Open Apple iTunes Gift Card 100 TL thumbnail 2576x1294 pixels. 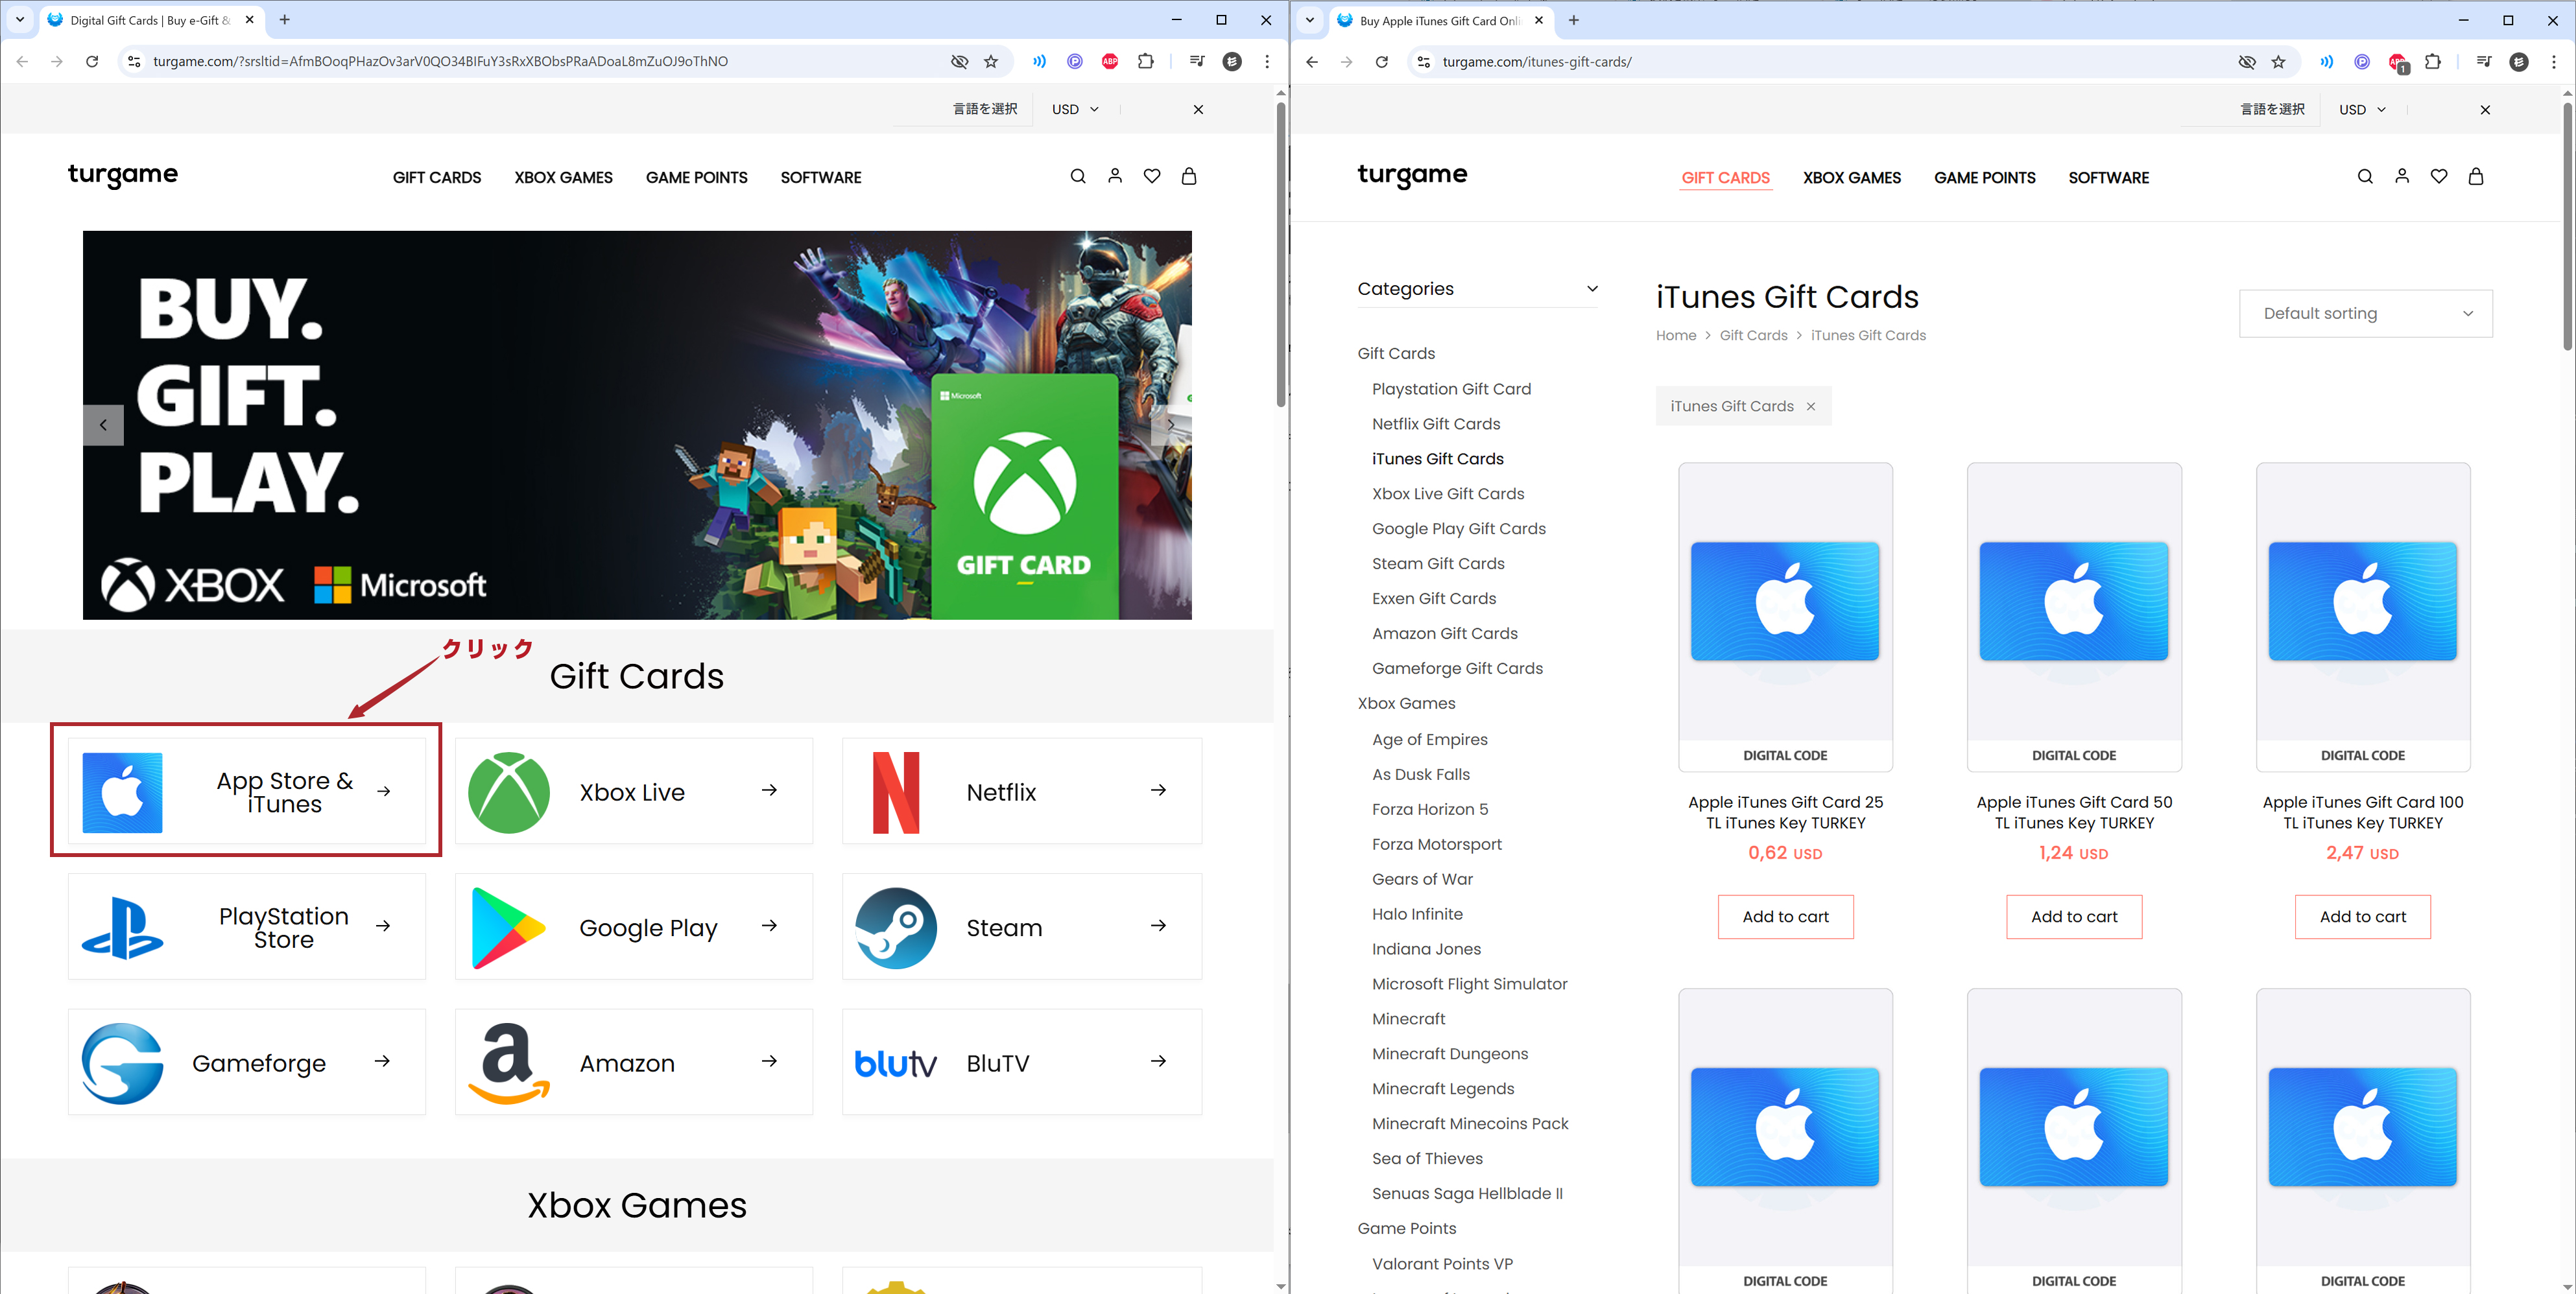pyautogui.click(x=2363, y=617)
